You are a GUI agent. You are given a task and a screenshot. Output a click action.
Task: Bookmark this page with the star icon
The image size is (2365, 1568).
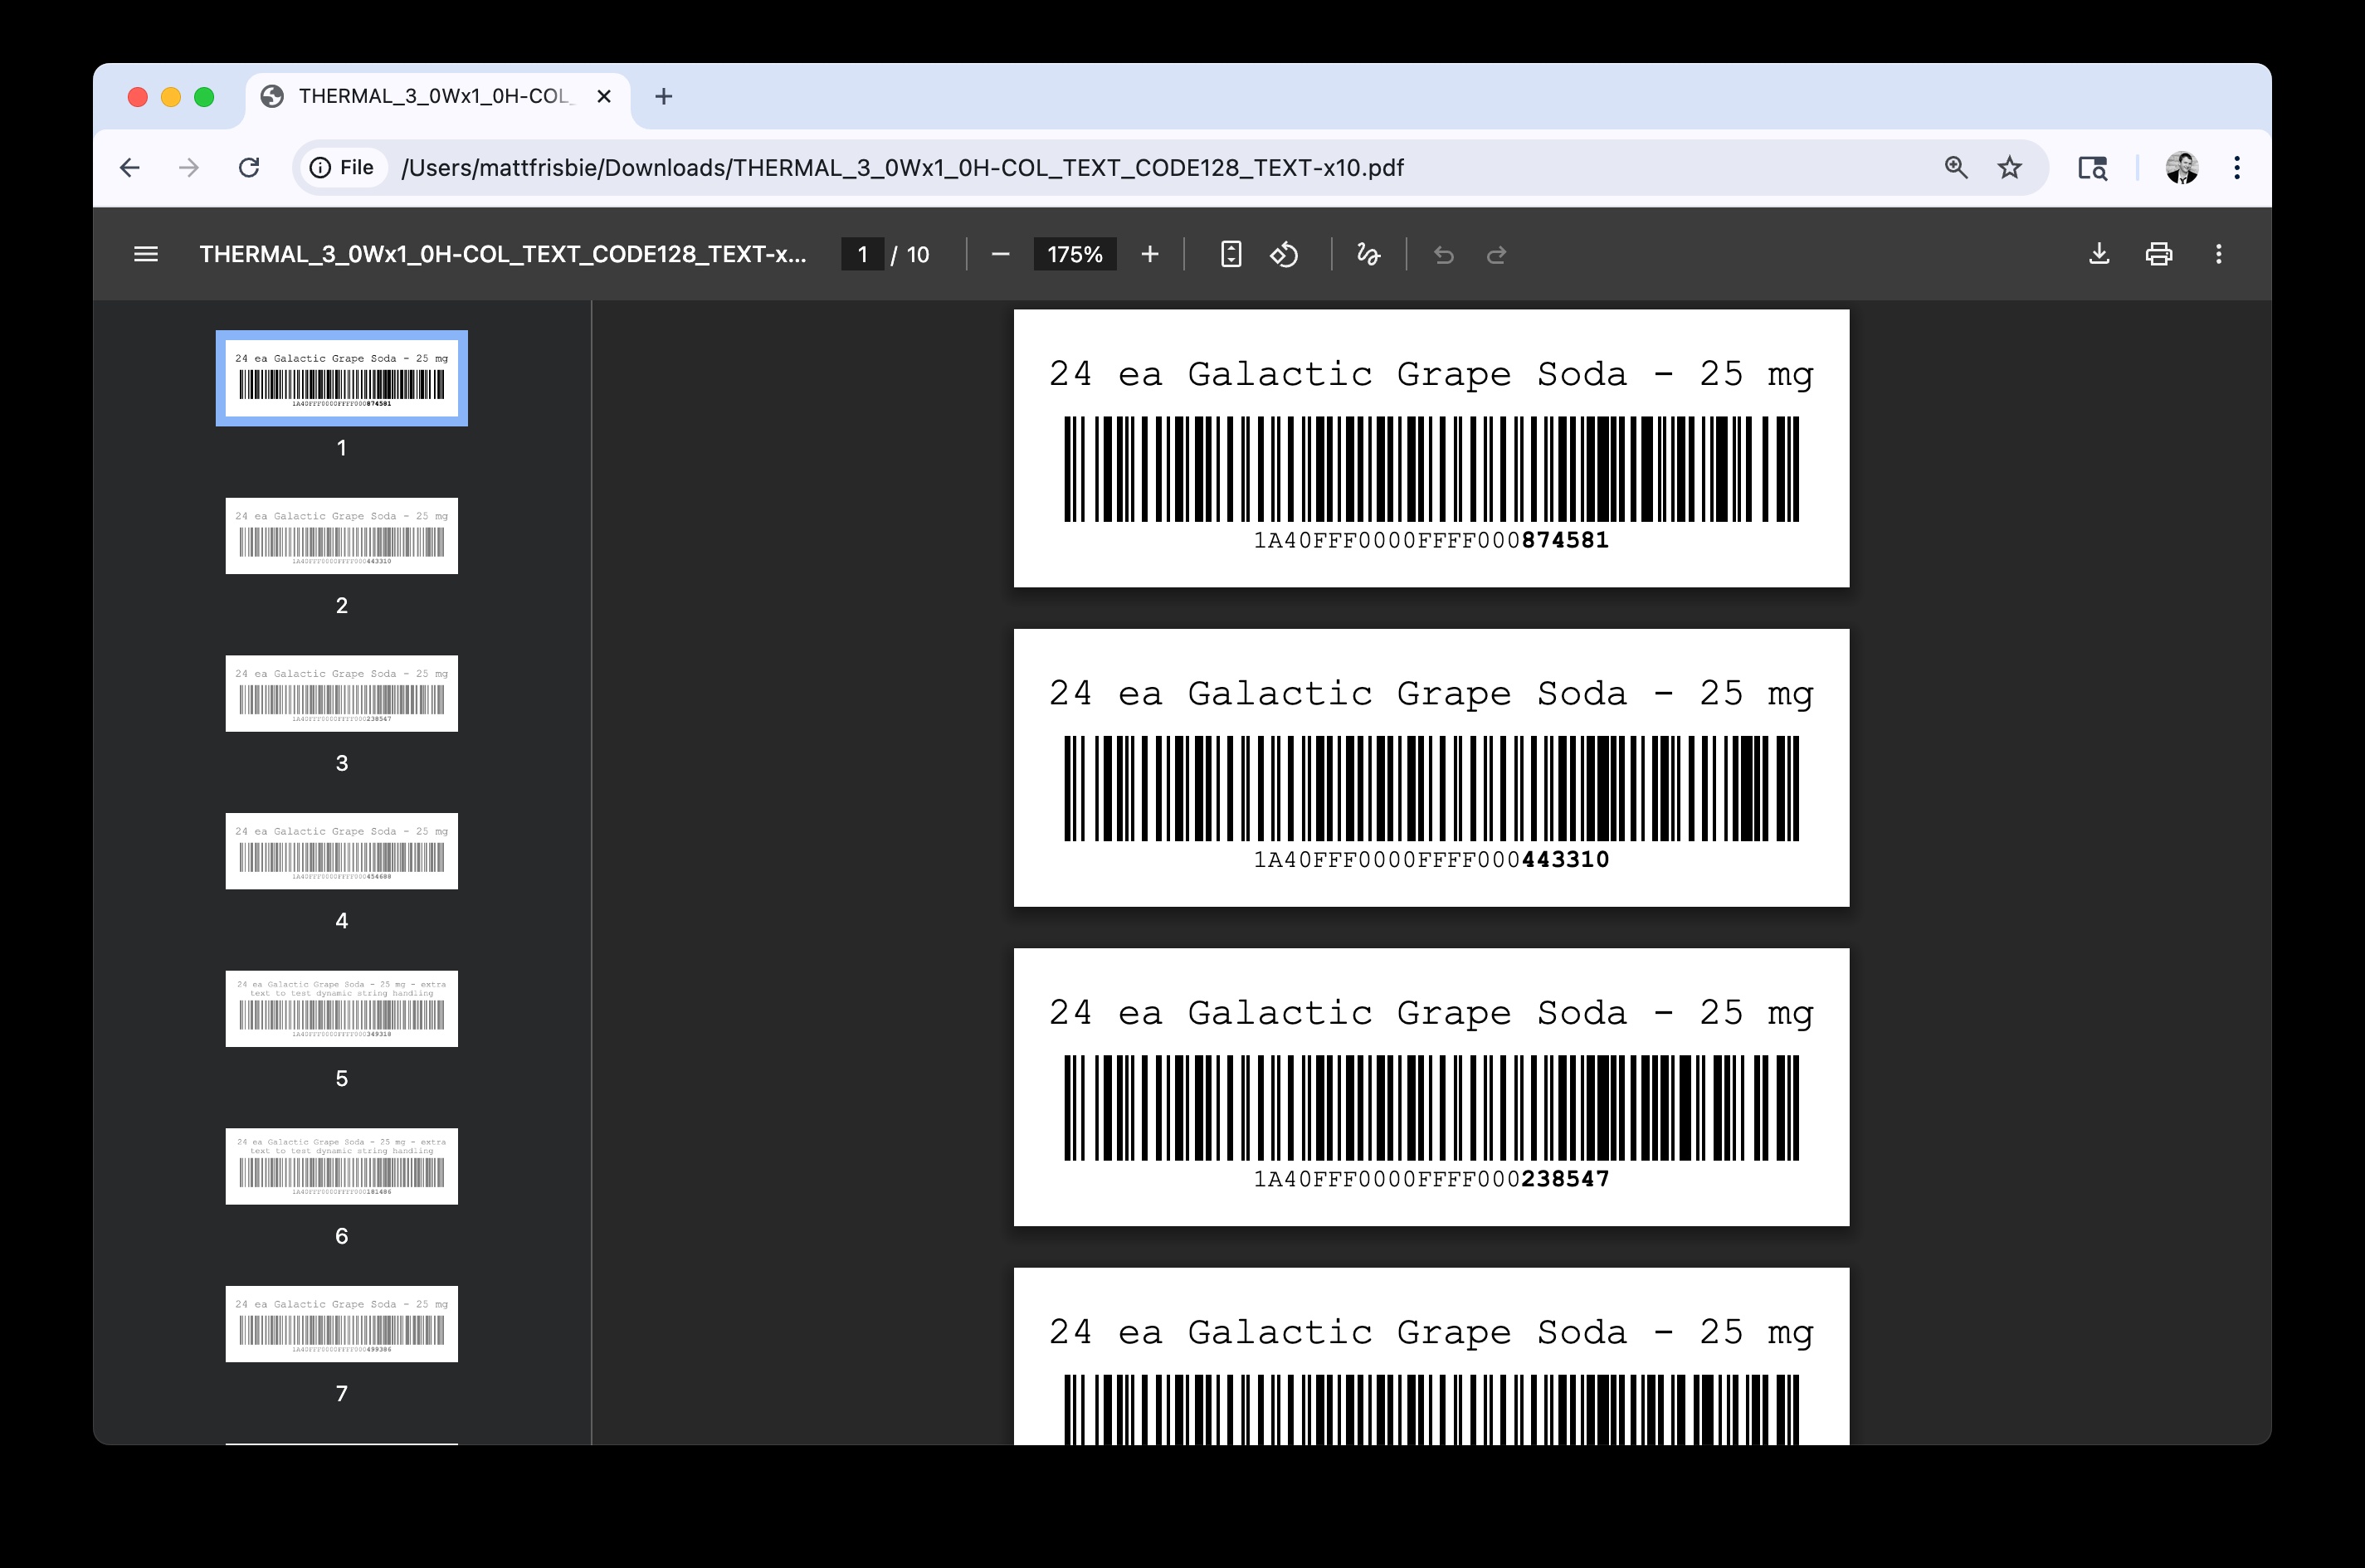(2009, 167)
